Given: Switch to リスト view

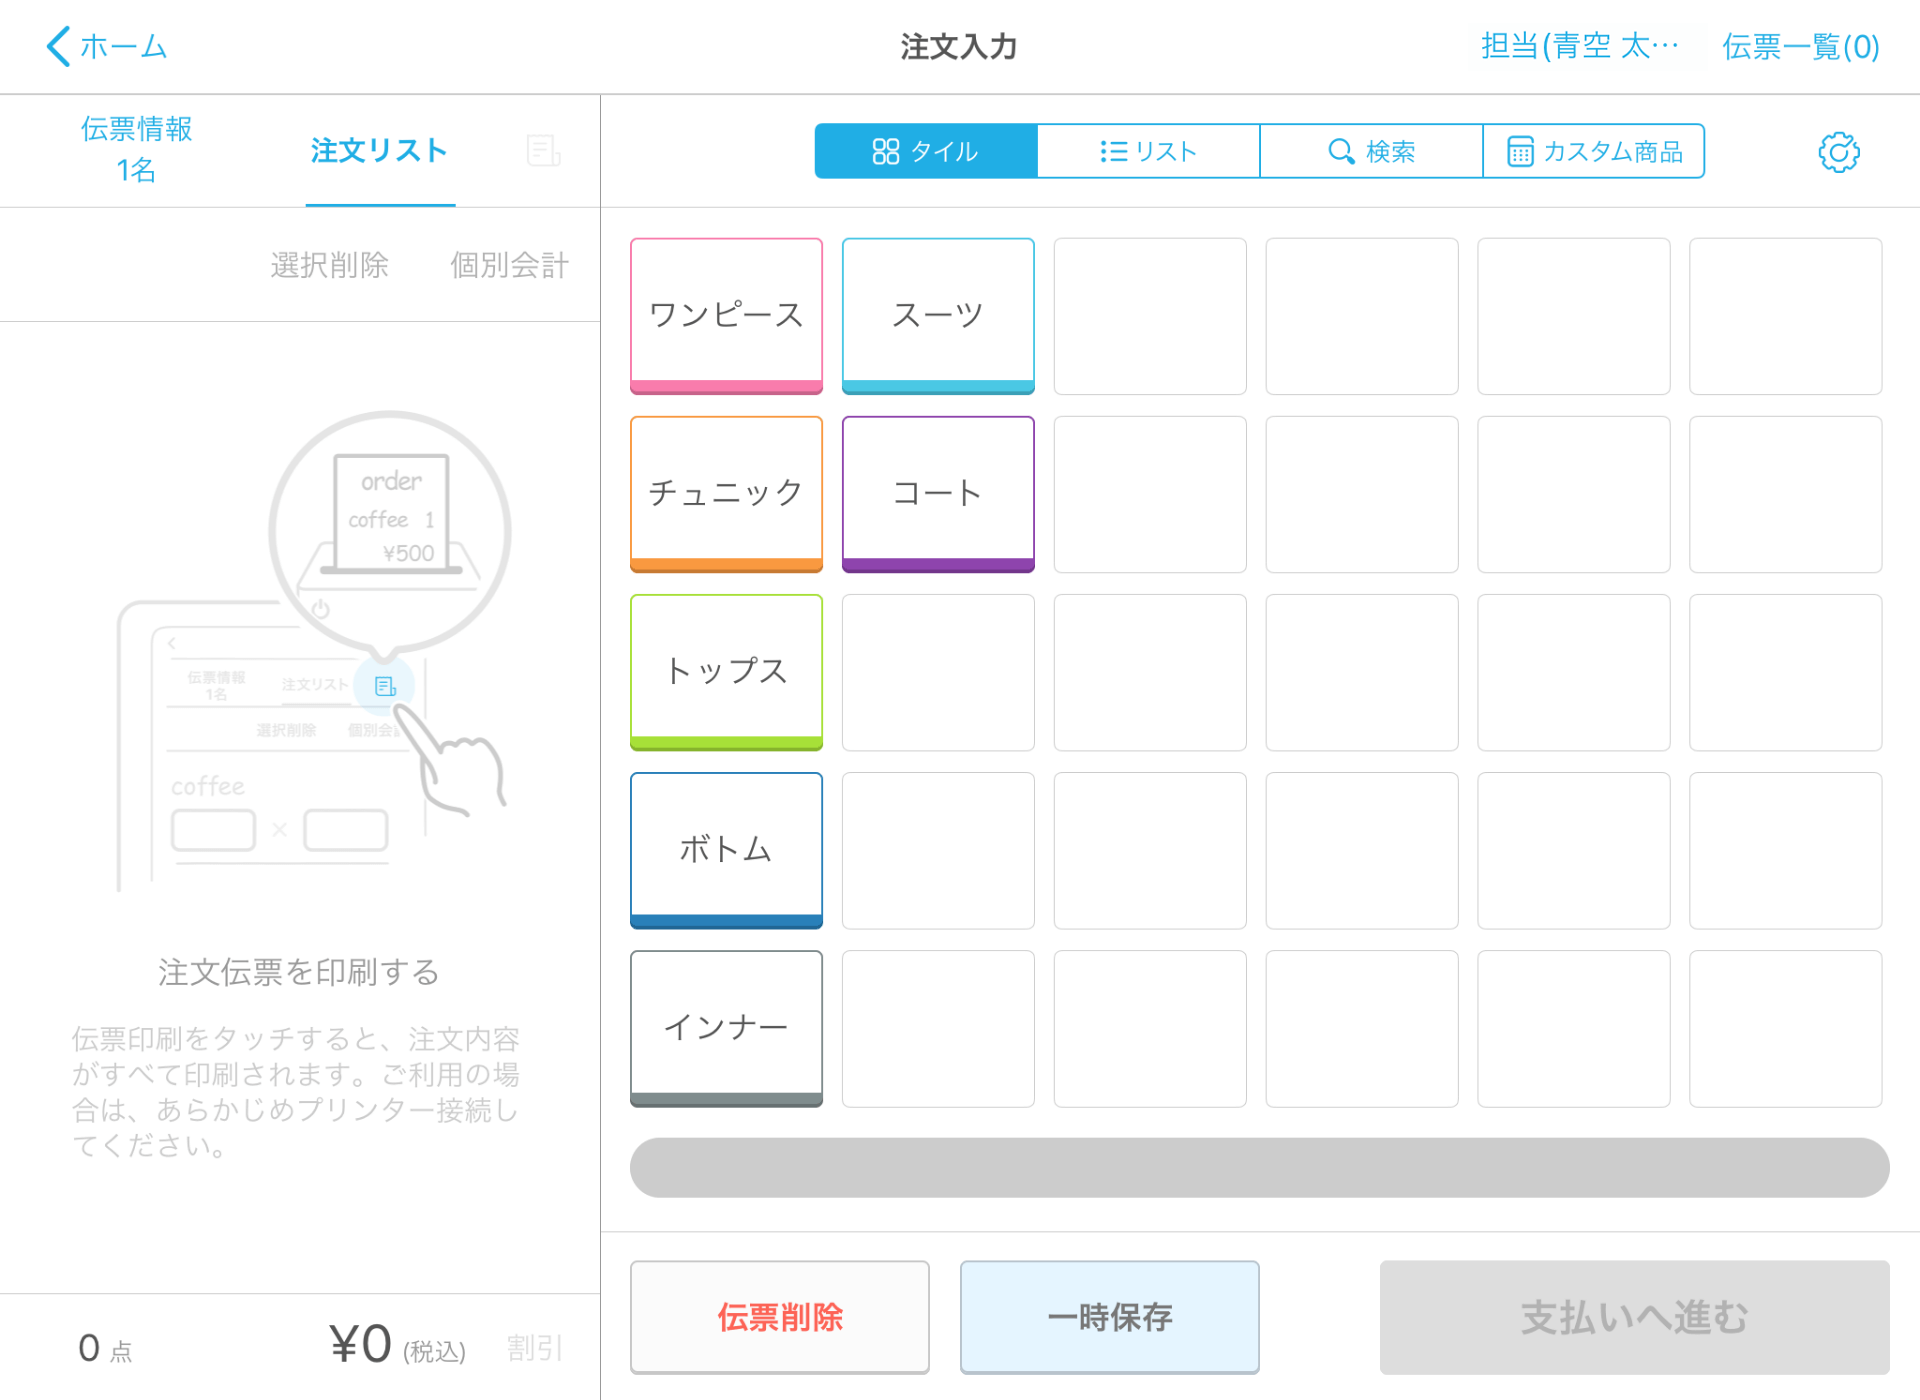Looking at the screenshot, I should pos(1148,151).
